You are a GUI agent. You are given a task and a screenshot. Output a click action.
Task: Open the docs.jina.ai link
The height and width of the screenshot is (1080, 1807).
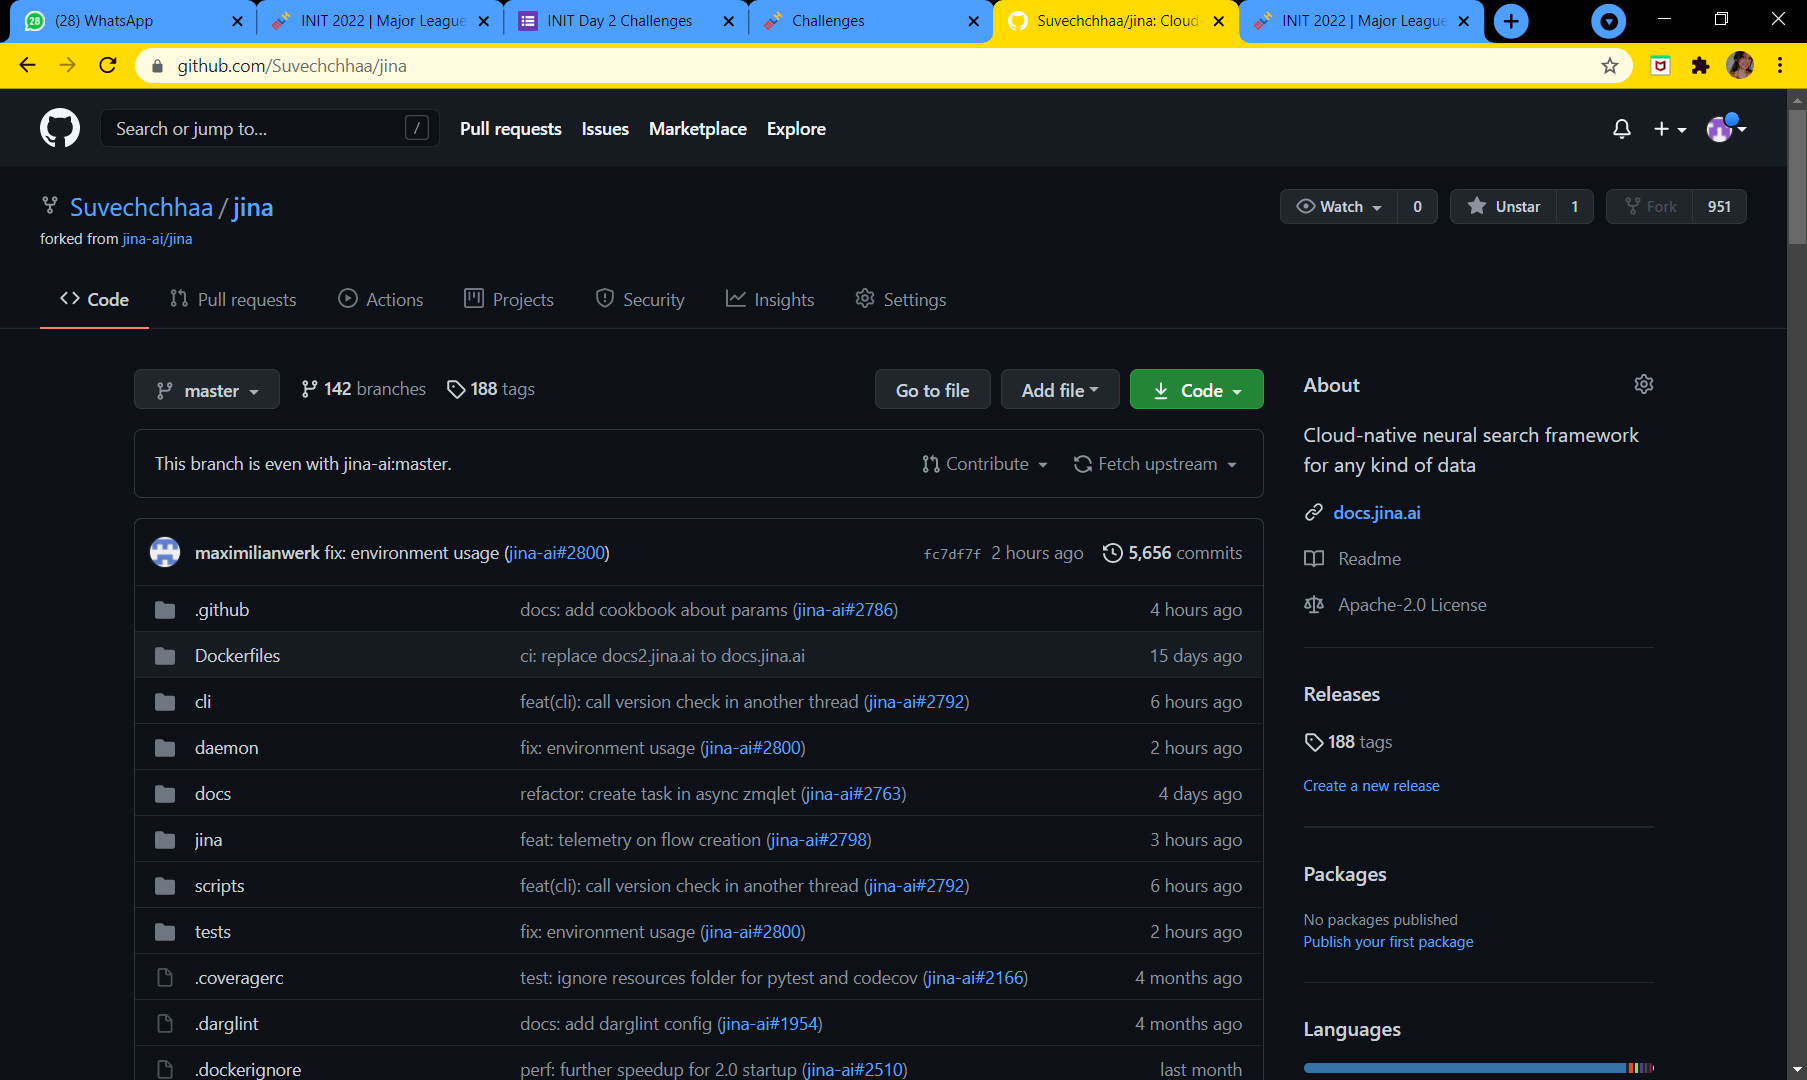point(1377,513)
